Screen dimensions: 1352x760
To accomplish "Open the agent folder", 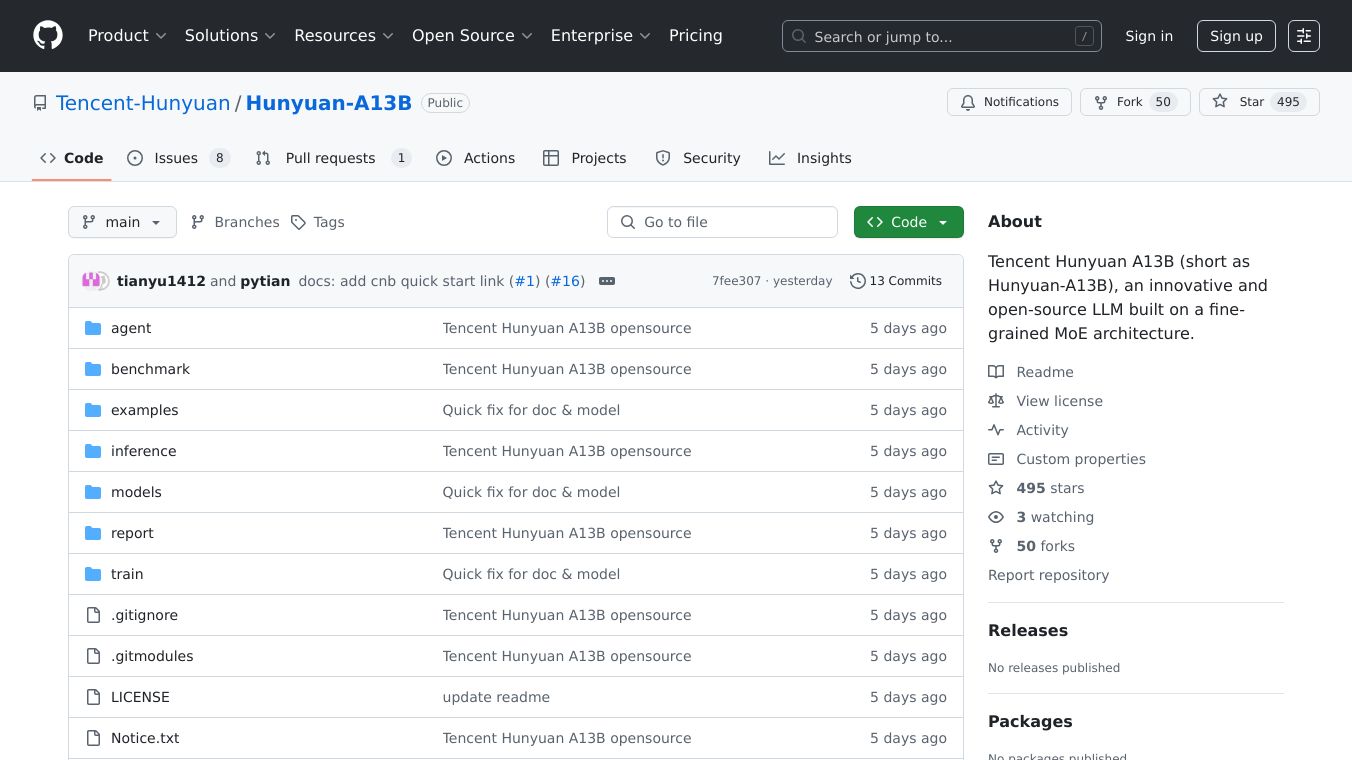I will (x=131, y=328).
